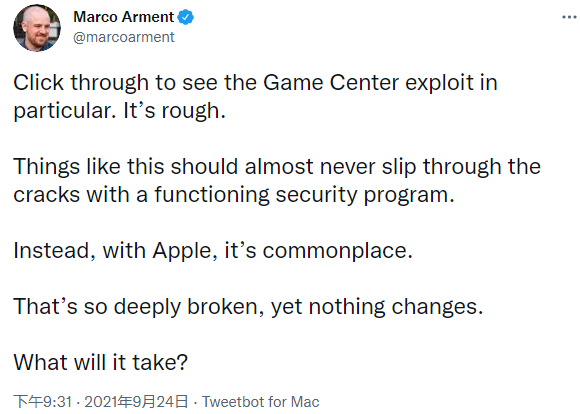Open Marco Arment's profile avatar photo
Screen dimensions: 580x414
(37, 28)
